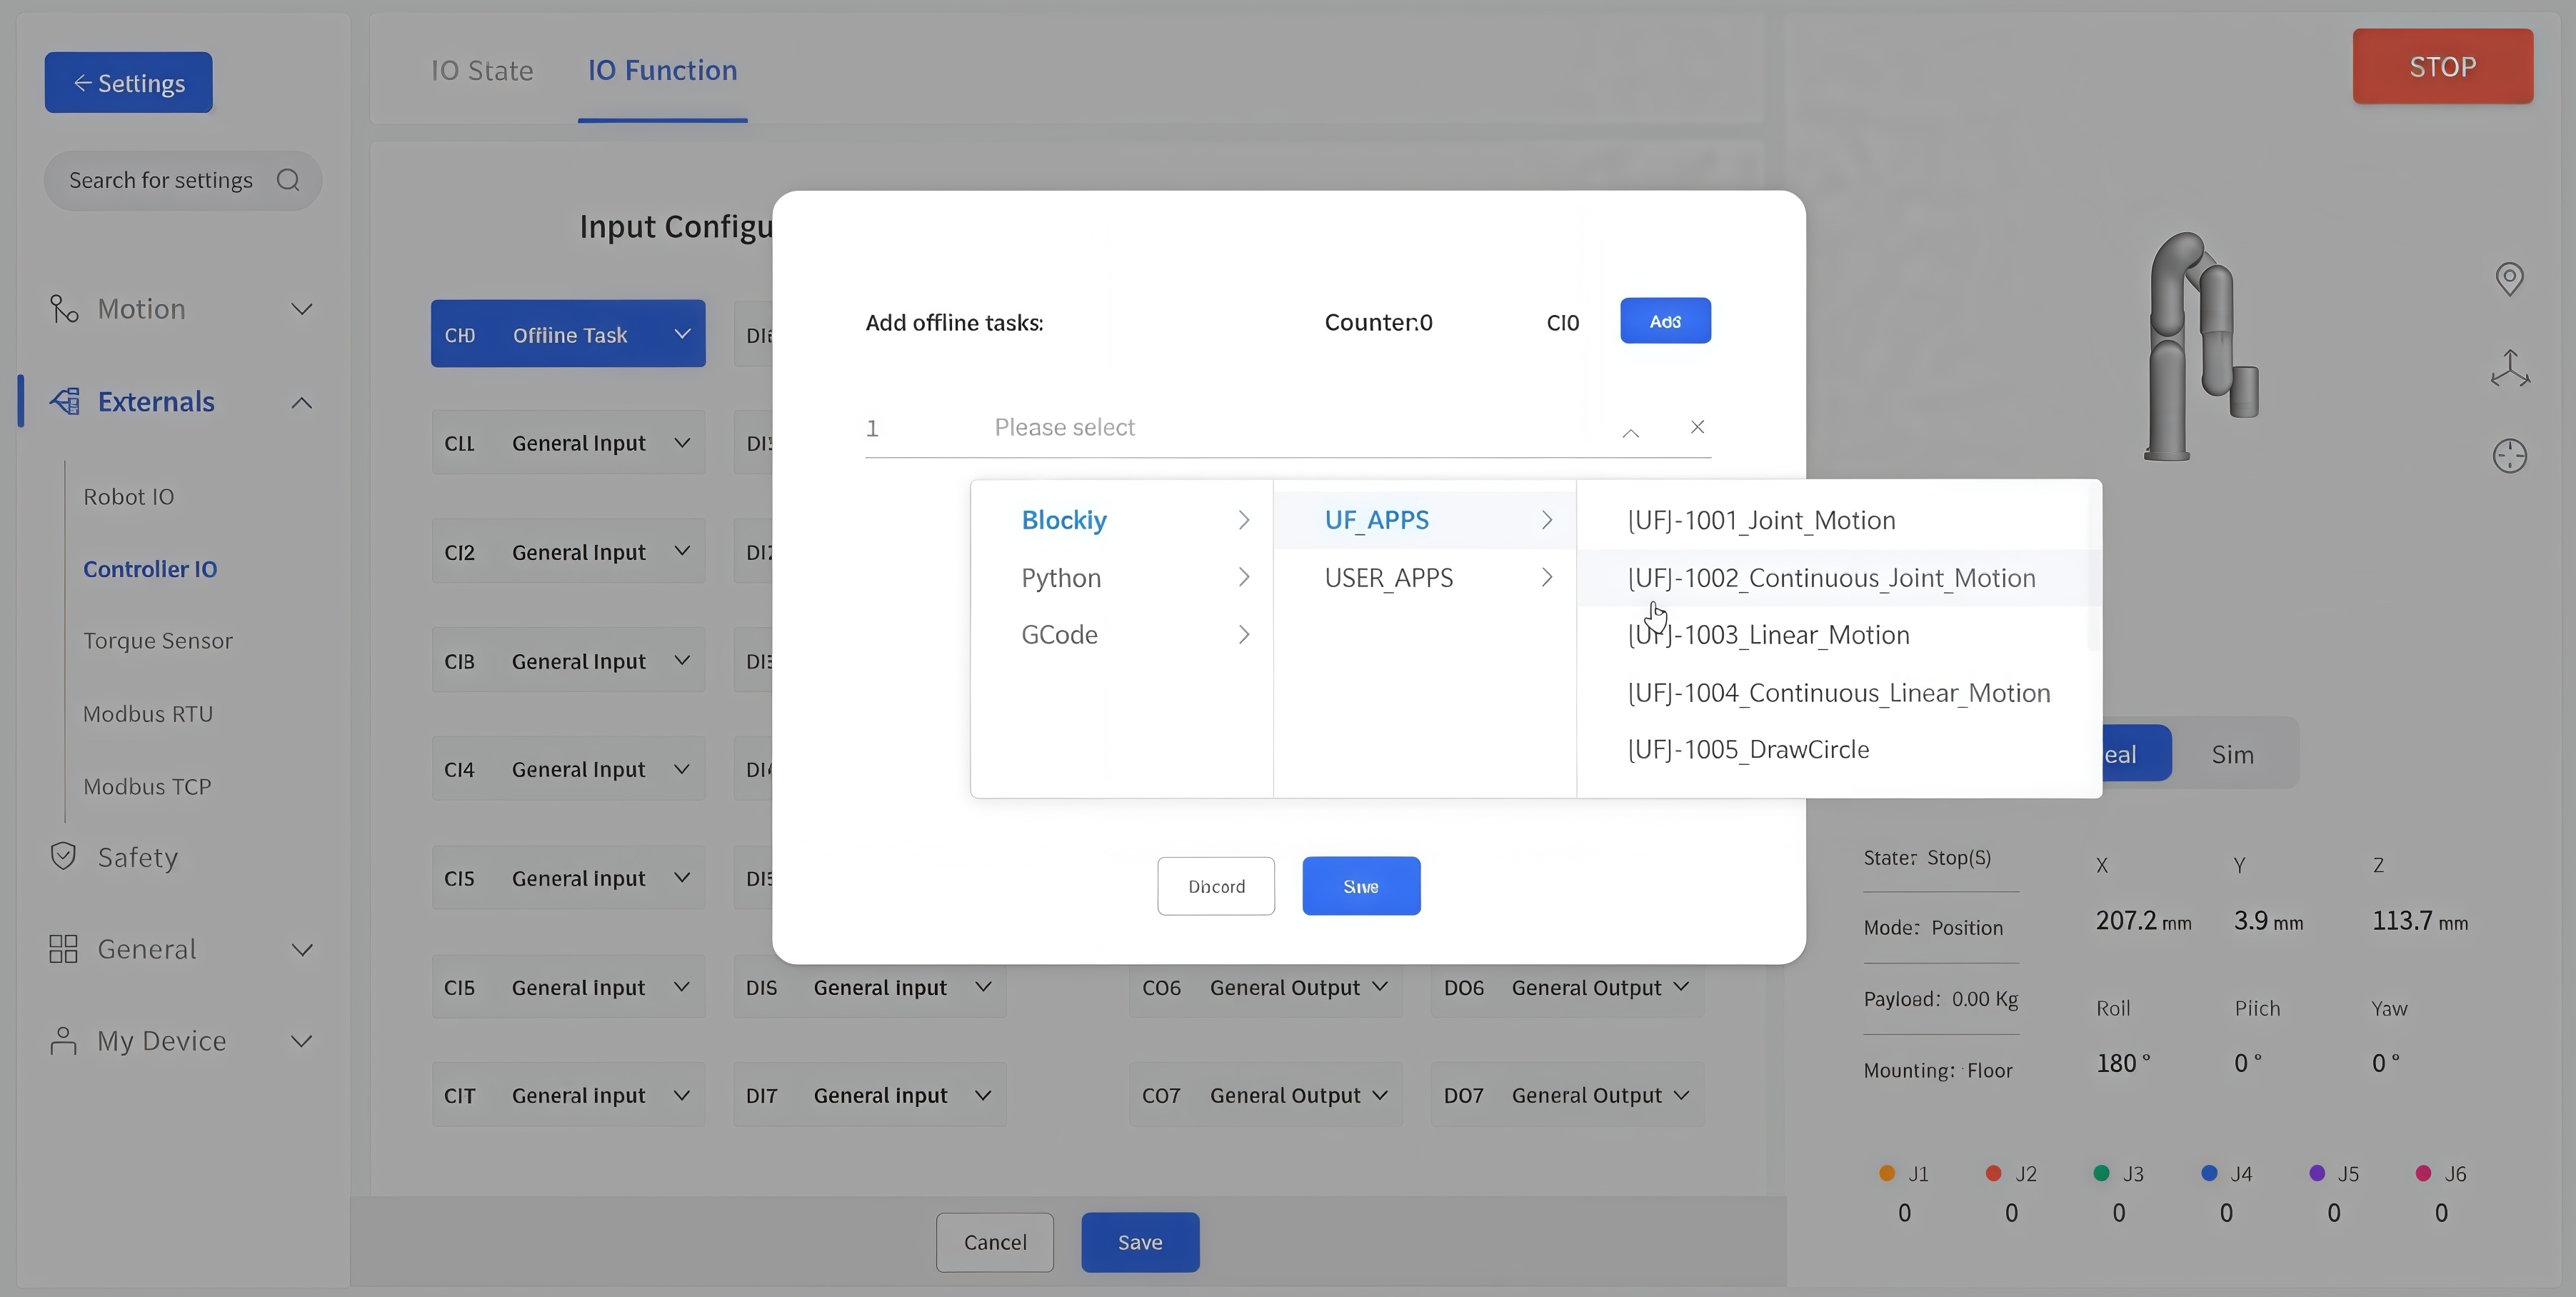Collapse the Externals section chevron
Screen dimensions: 2576x1297
301,402
